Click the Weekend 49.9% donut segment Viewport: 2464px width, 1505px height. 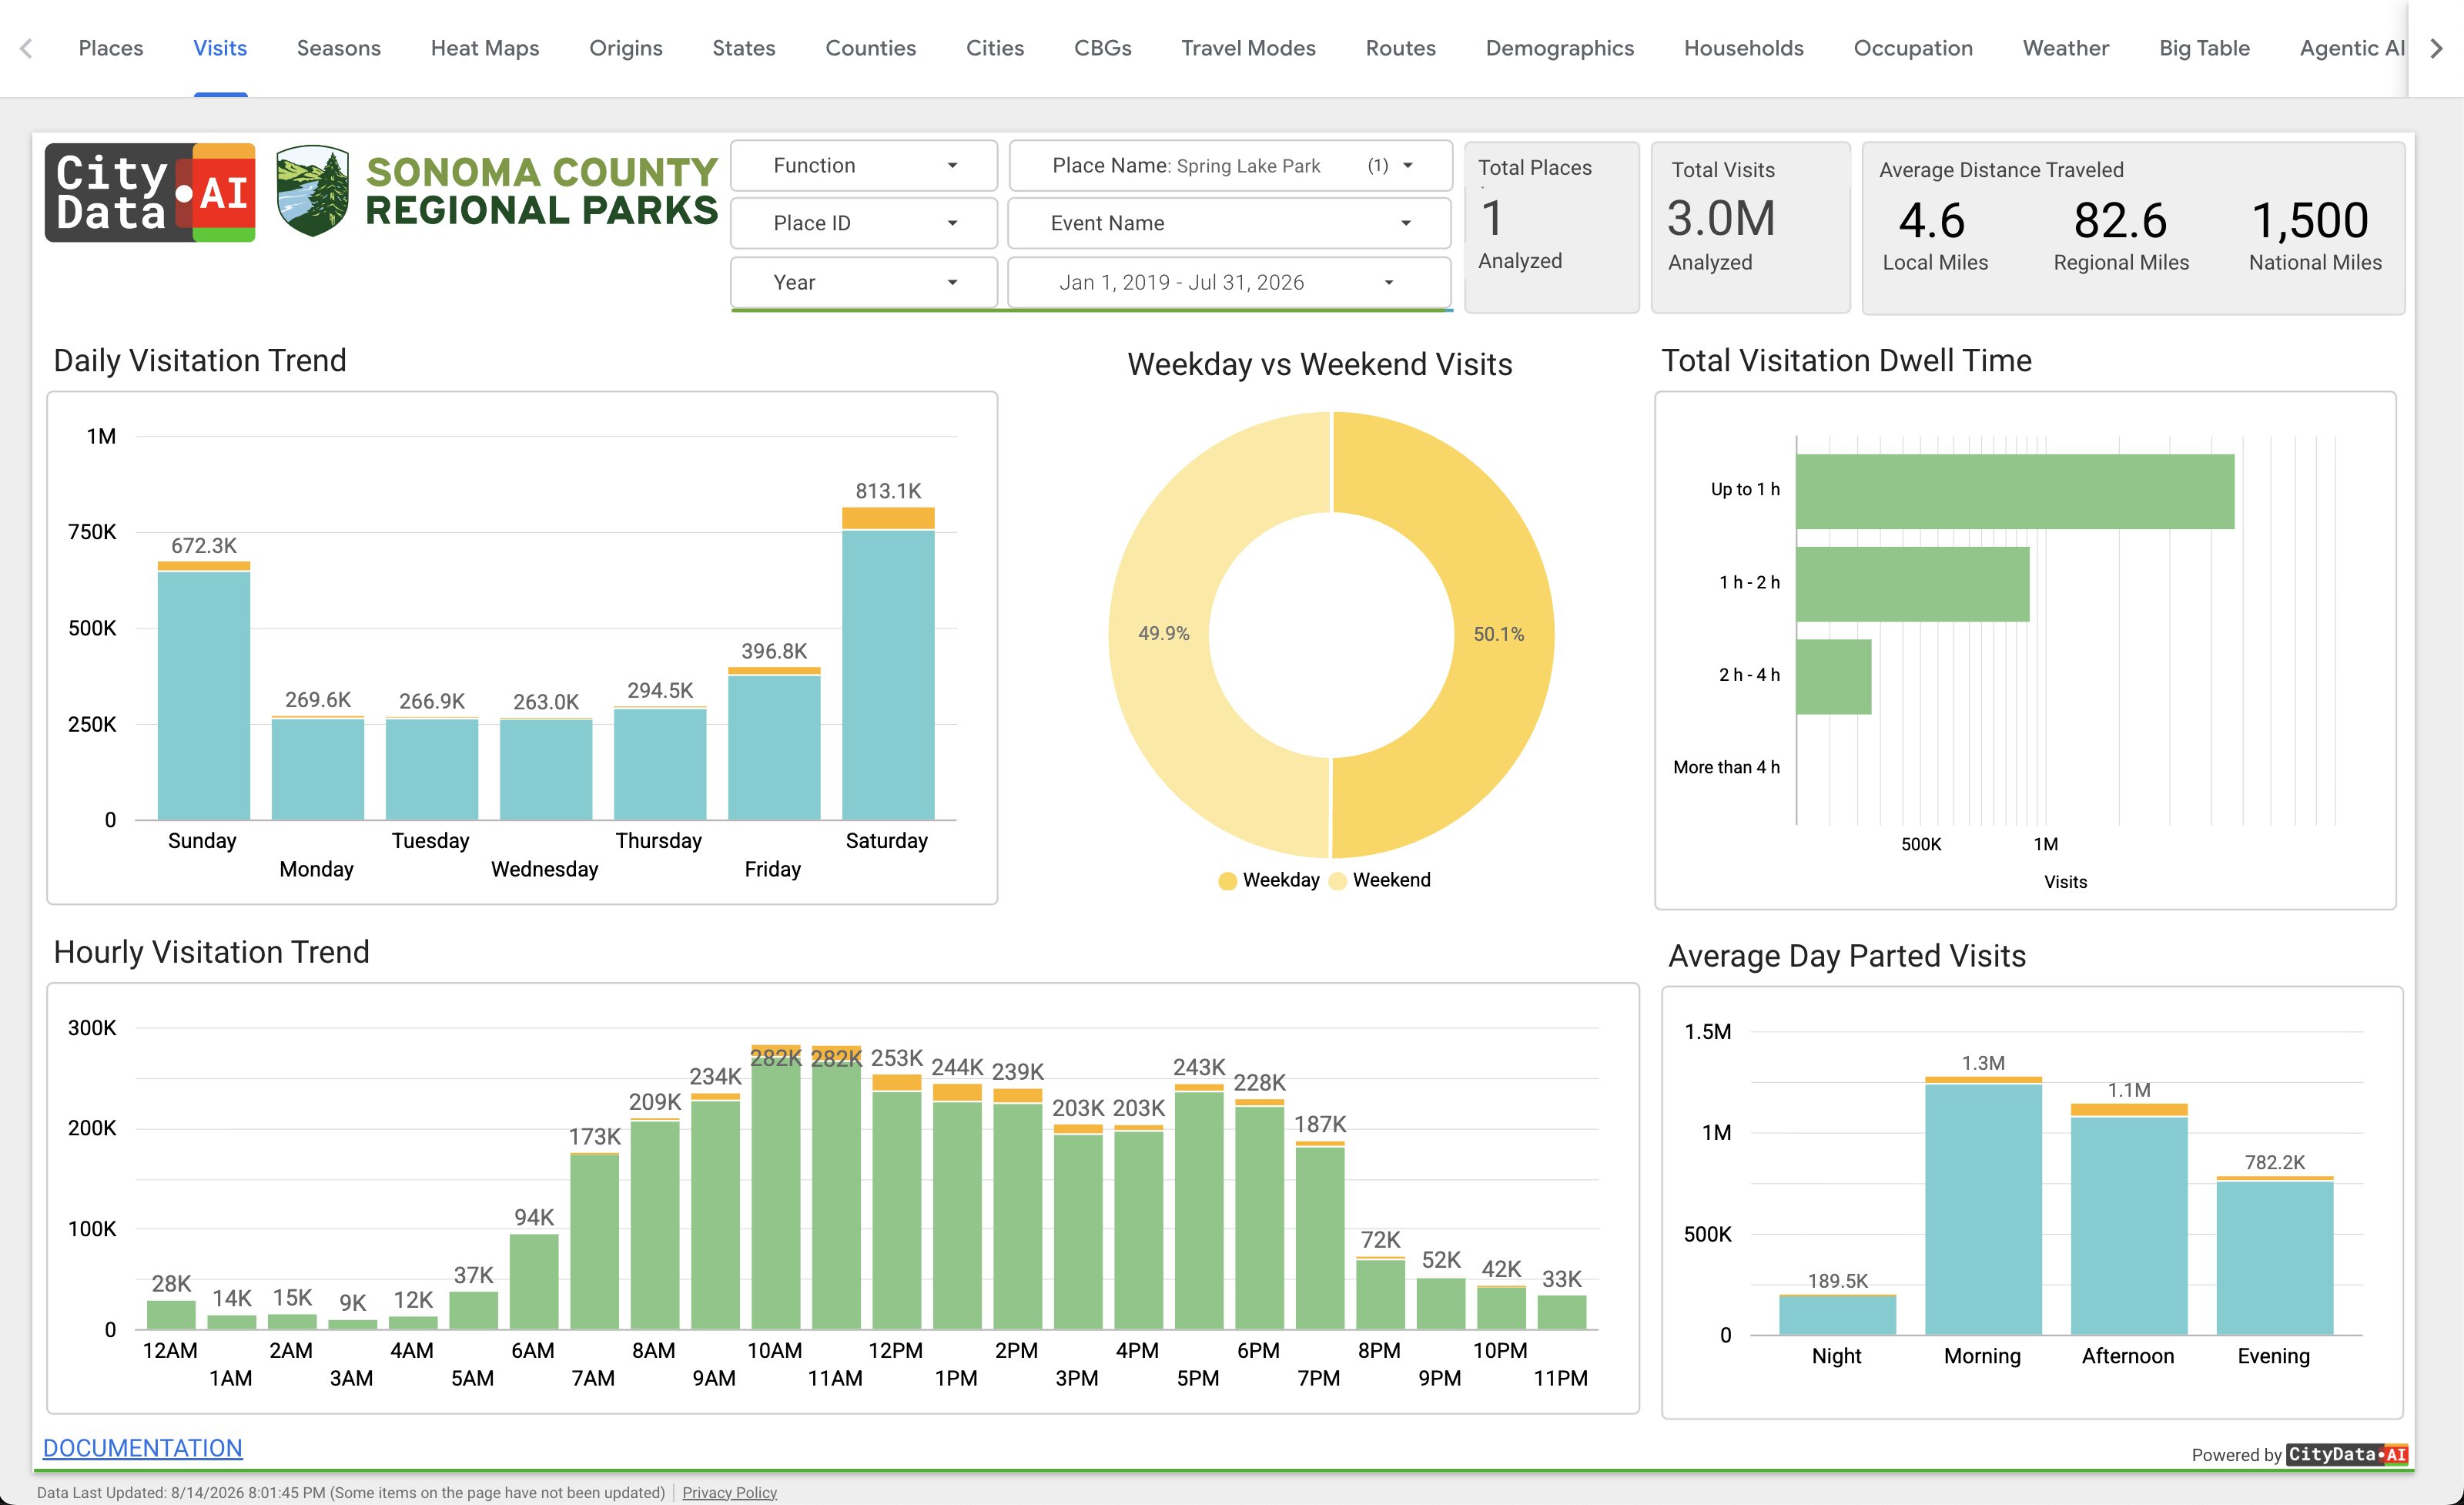click(x=1163, y=634)
